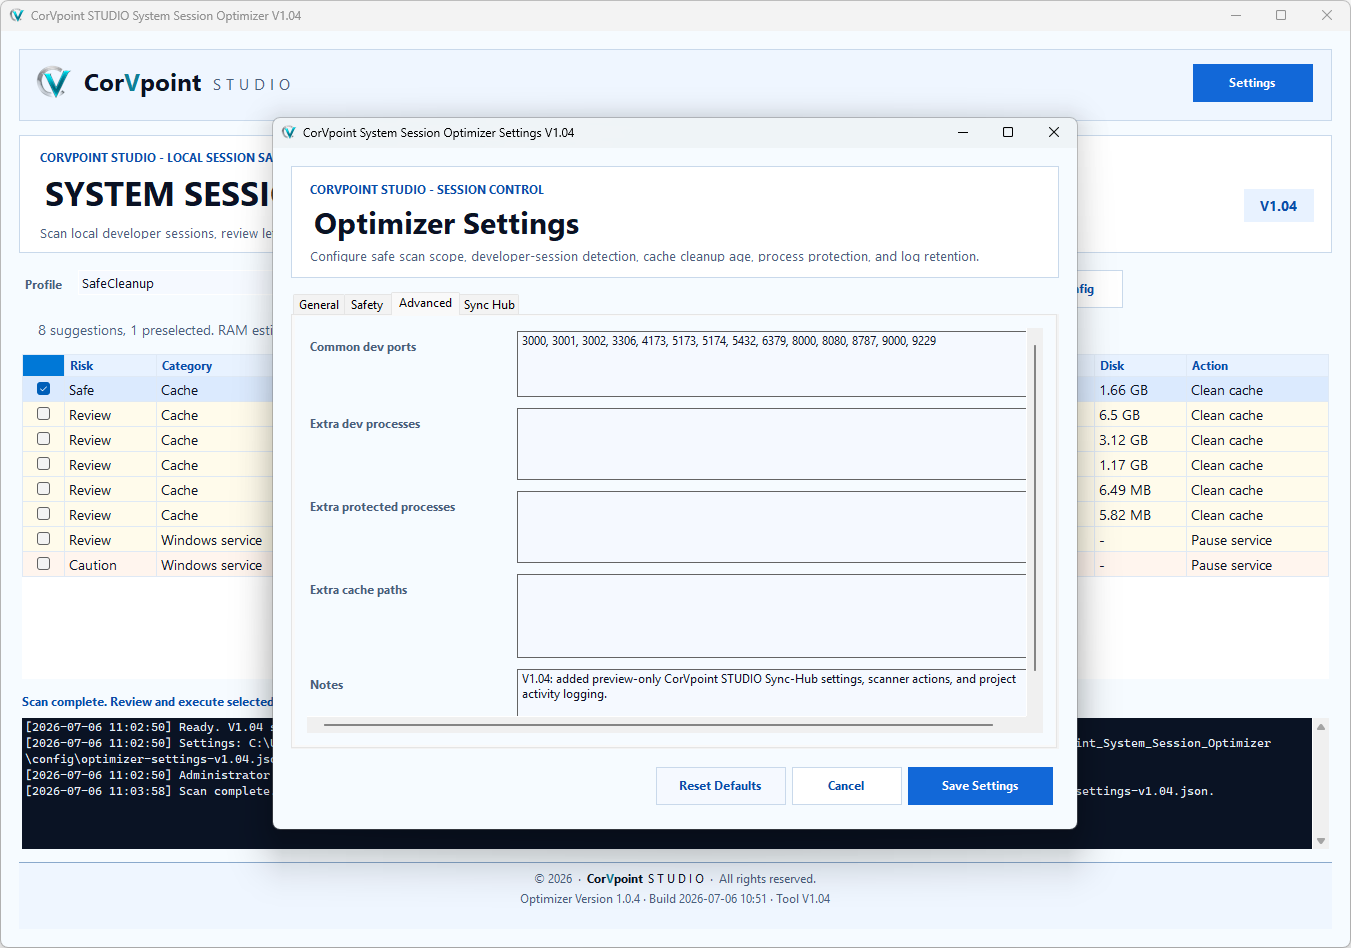
Task: Close the main Optimizer window
Action: (x=1327, y=15)
